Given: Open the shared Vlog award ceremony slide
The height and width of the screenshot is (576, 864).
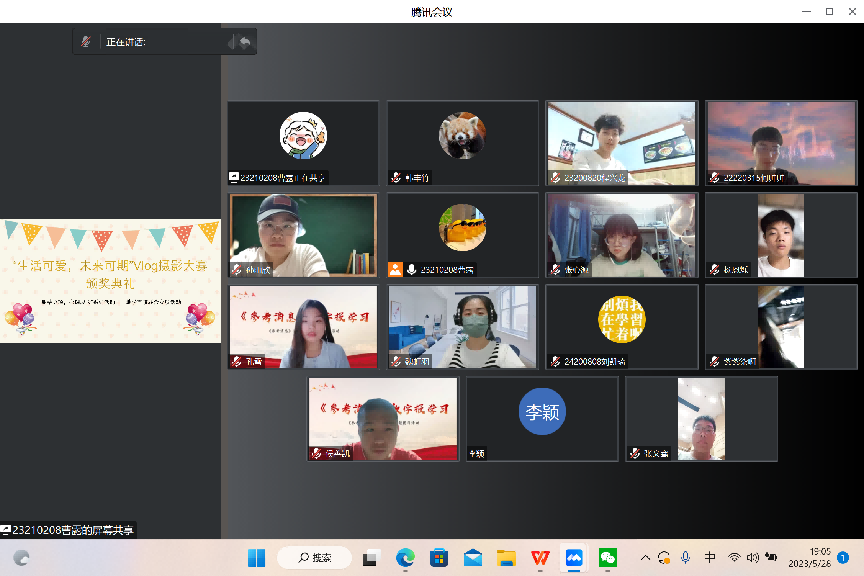Looking at the screenshot, I should coord(110,281).
